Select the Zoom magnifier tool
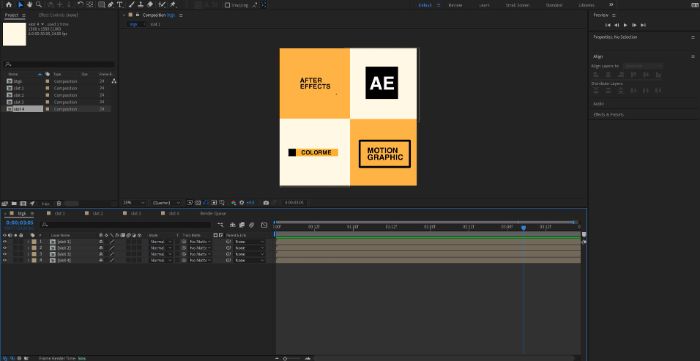This screenshot has width=700, height=361. point(39,4)
